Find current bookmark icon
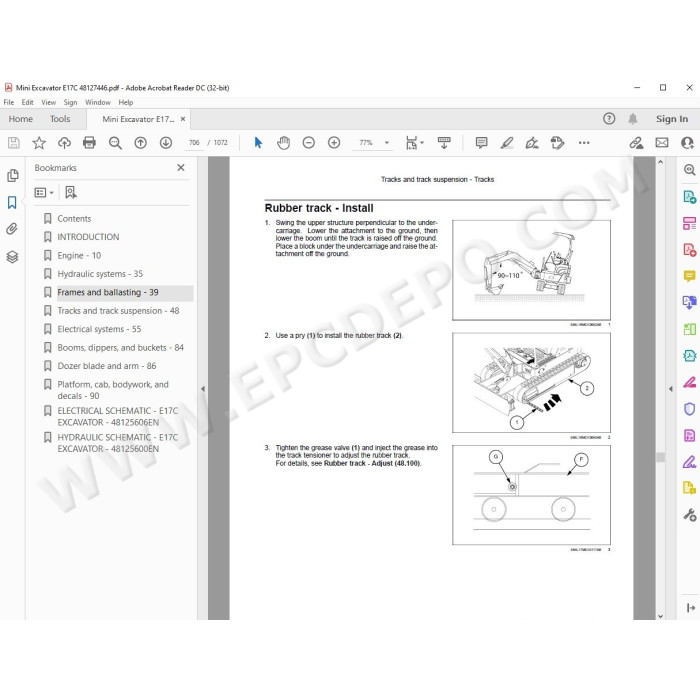Viewport: 700px width, 700px height. tap(71, 192)
